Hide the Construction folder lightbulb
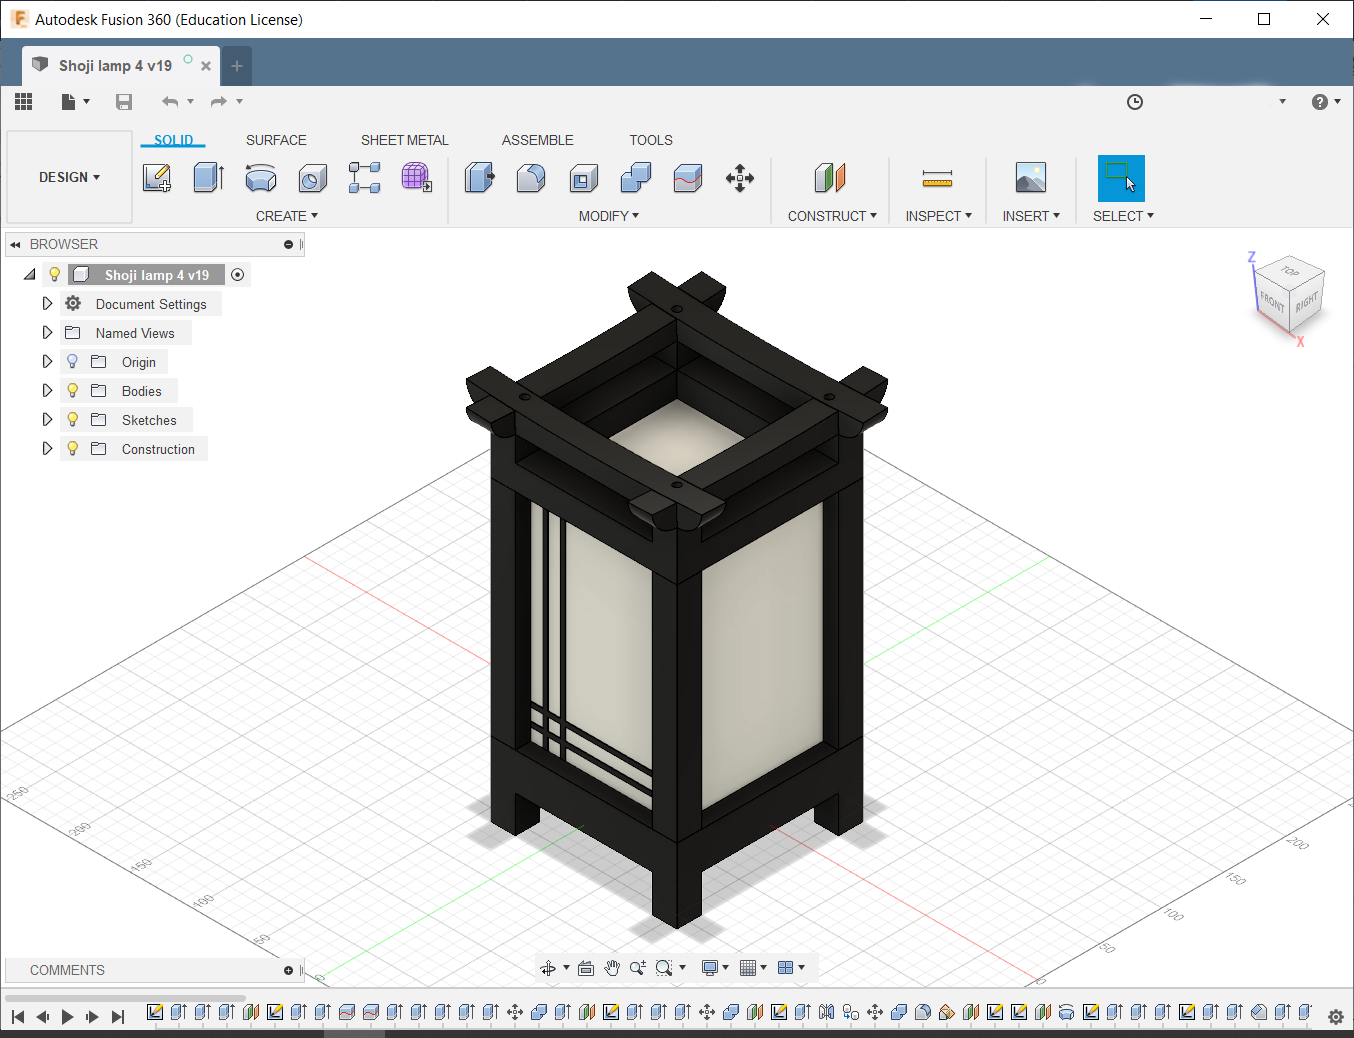The height and width of the screenshot is (1038, 1354). (x=72, y=449)
